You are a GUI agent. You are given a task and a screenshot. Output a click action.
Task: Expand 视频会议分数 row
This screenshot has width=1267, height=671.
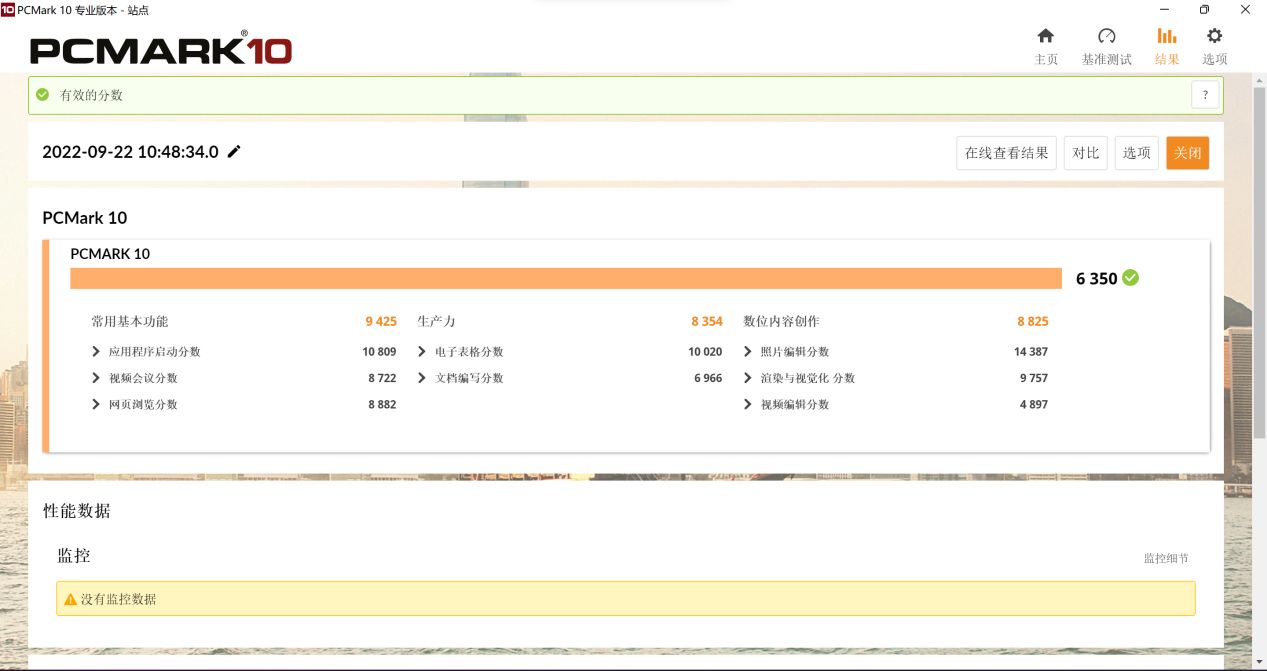pos(96,378)
